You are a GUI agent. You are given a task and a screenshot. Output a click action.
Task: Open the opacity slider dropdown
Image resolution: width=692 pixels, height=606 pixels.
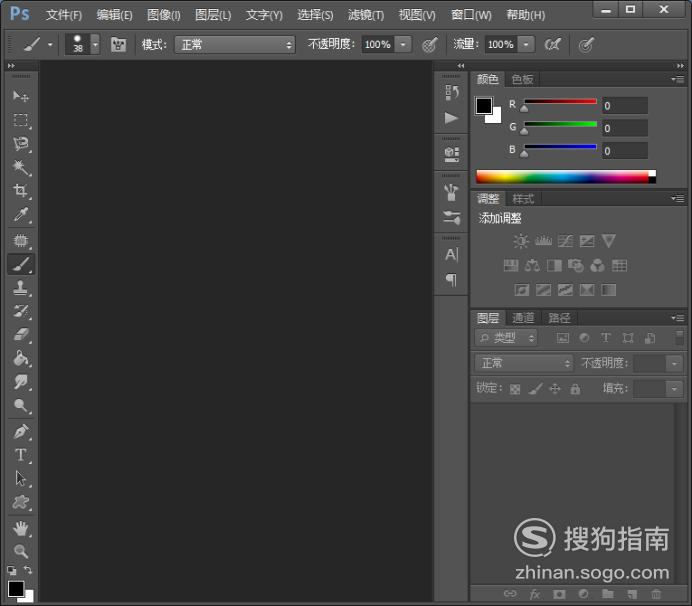403,45
